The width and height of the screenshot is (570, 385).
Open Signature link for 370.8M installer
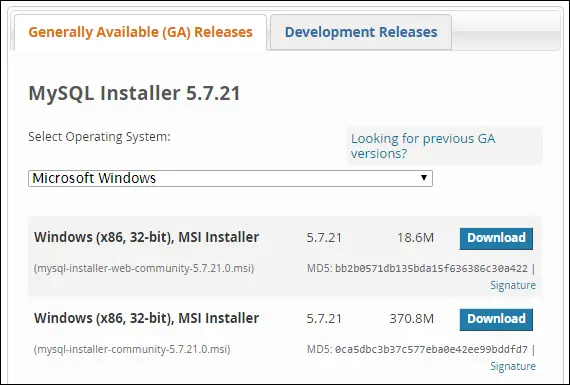(x=513, y=366)
